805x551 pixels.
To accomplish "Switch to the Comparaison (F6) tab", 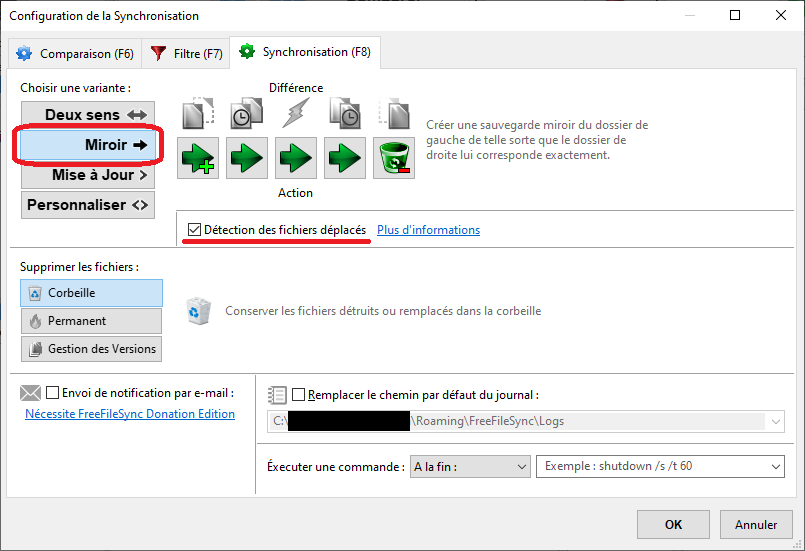I will 74,53.
